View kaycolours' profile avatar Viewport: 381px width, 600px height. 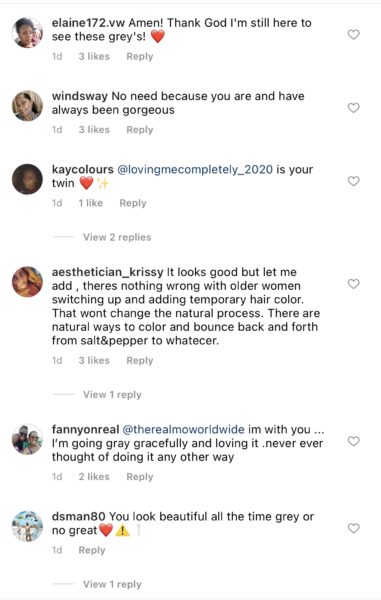pyautogui.click(x=27, y=179)
